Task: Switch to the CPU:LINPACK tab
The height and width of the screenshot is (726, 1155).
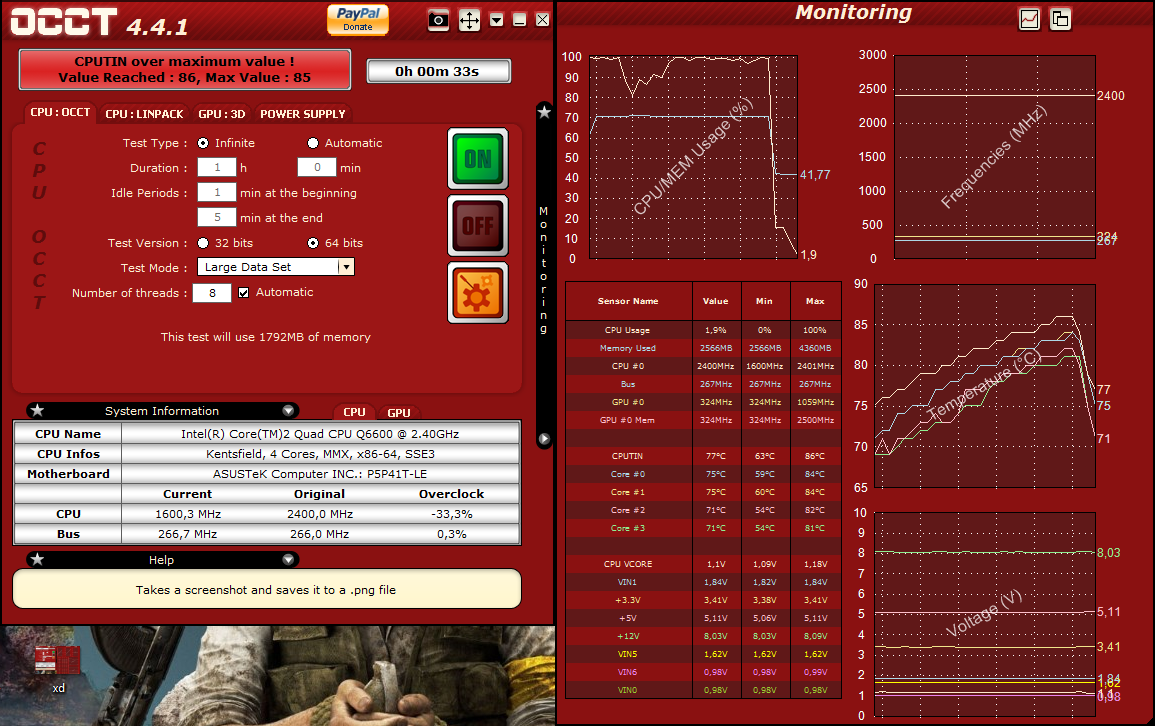Action: coord(144,114)
